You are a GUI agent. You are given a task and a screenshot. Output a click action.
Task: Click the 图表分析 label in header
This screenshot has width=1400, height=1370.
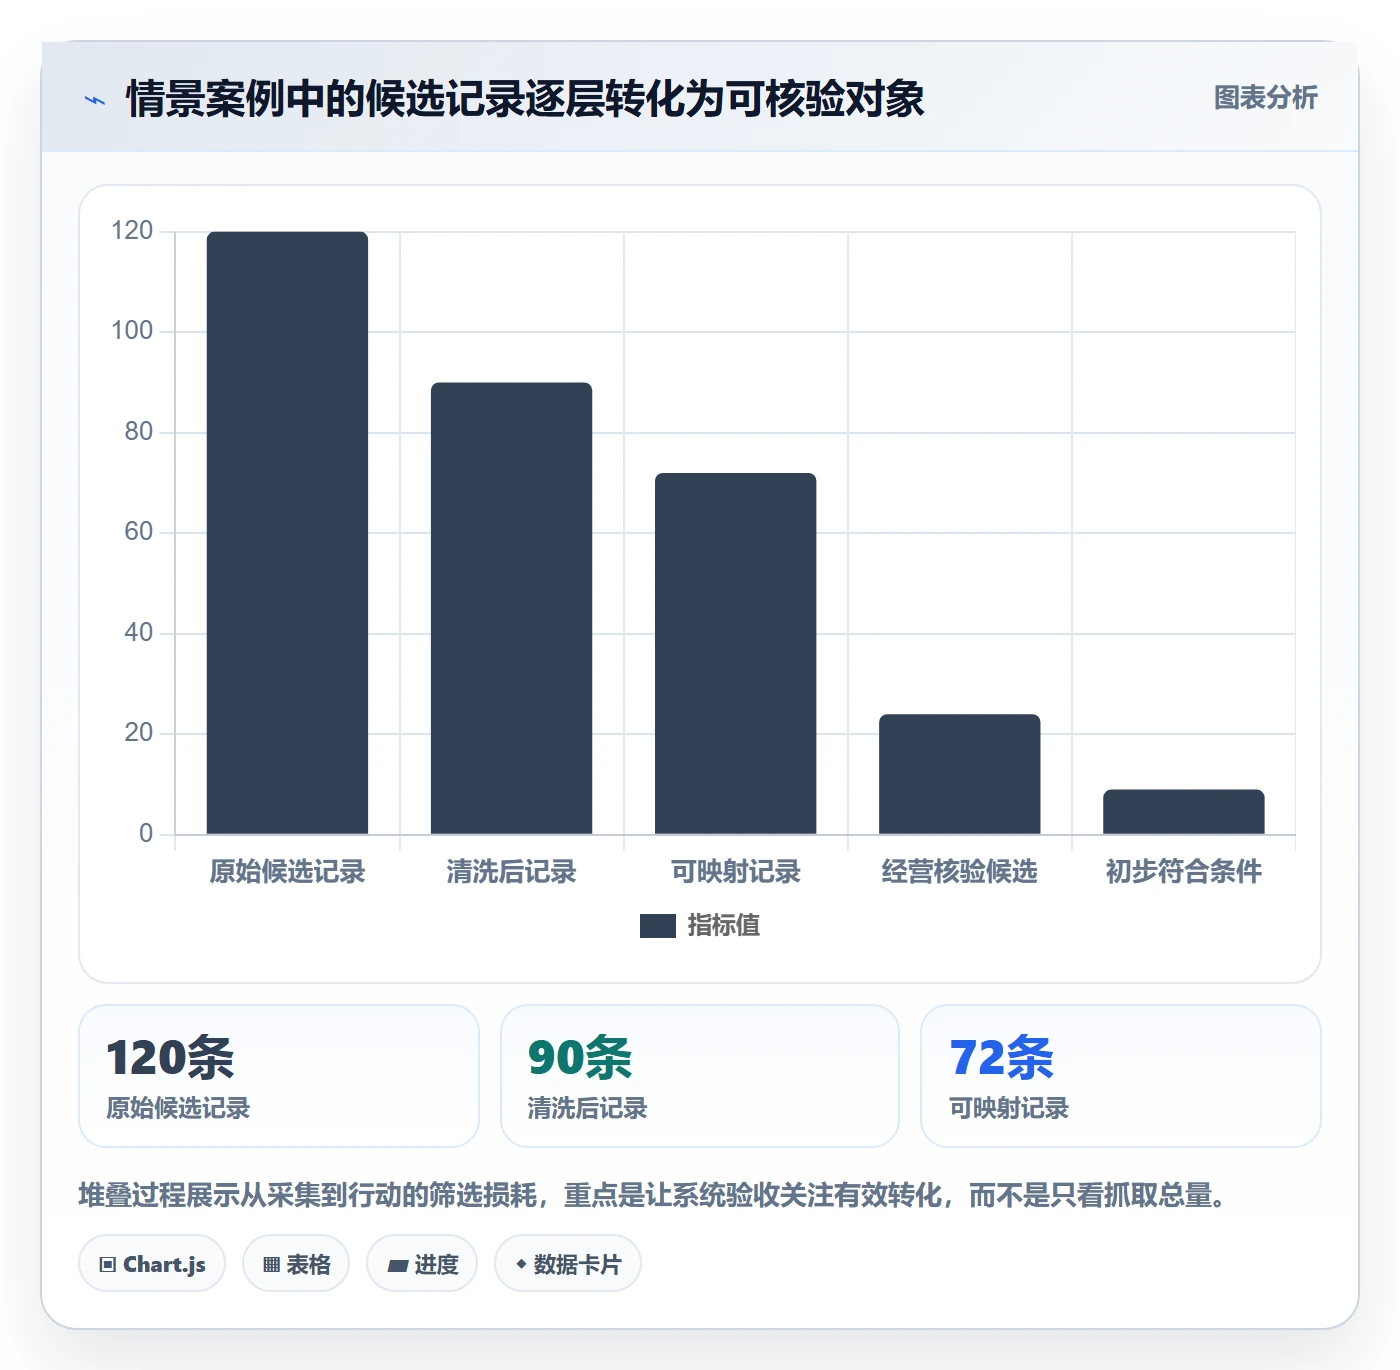(1265, 98)
